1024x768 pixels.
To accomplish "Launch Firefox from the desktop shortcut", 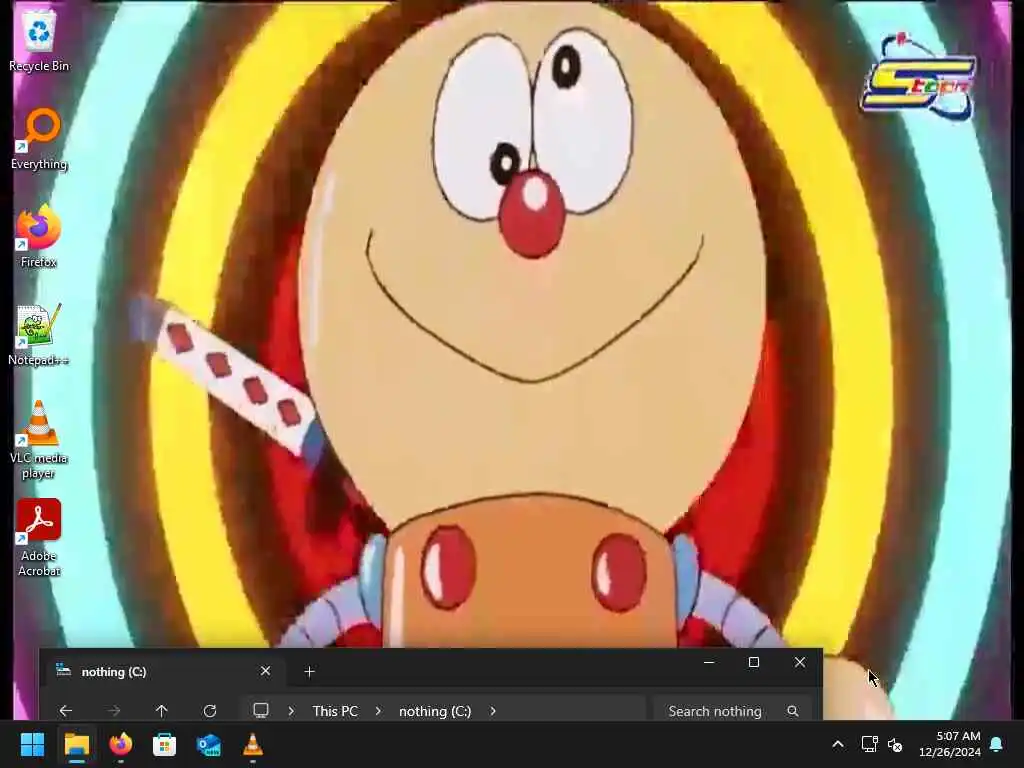I will click(x=39, y=237).
